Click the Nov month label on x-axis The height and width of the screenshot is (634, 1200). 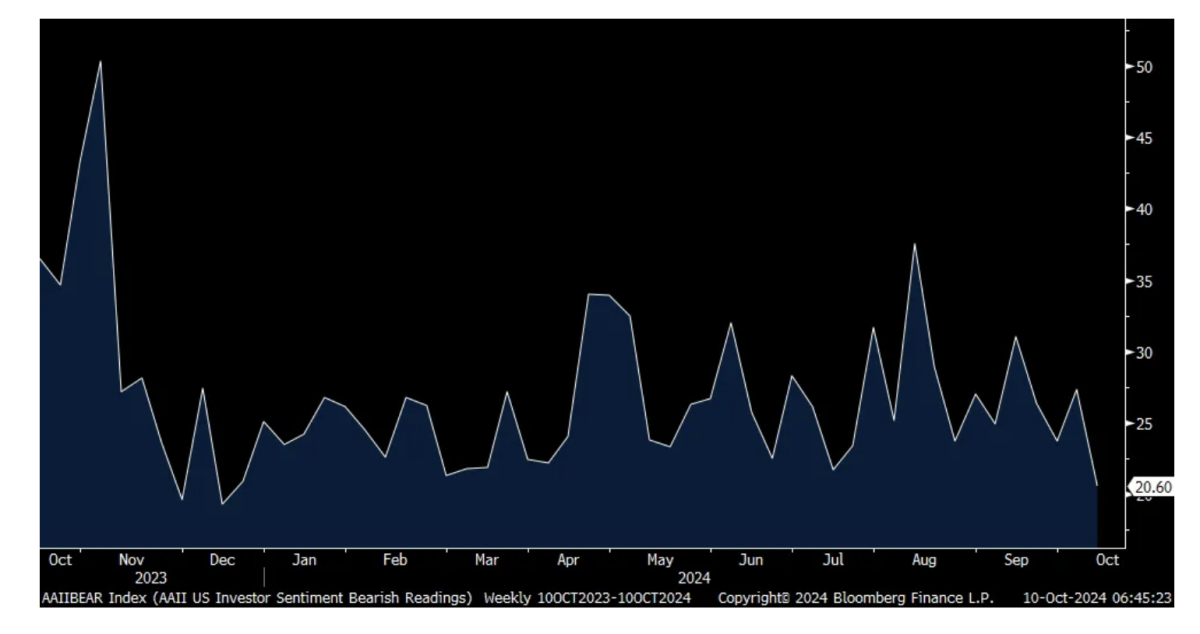(x=132, y=560)
